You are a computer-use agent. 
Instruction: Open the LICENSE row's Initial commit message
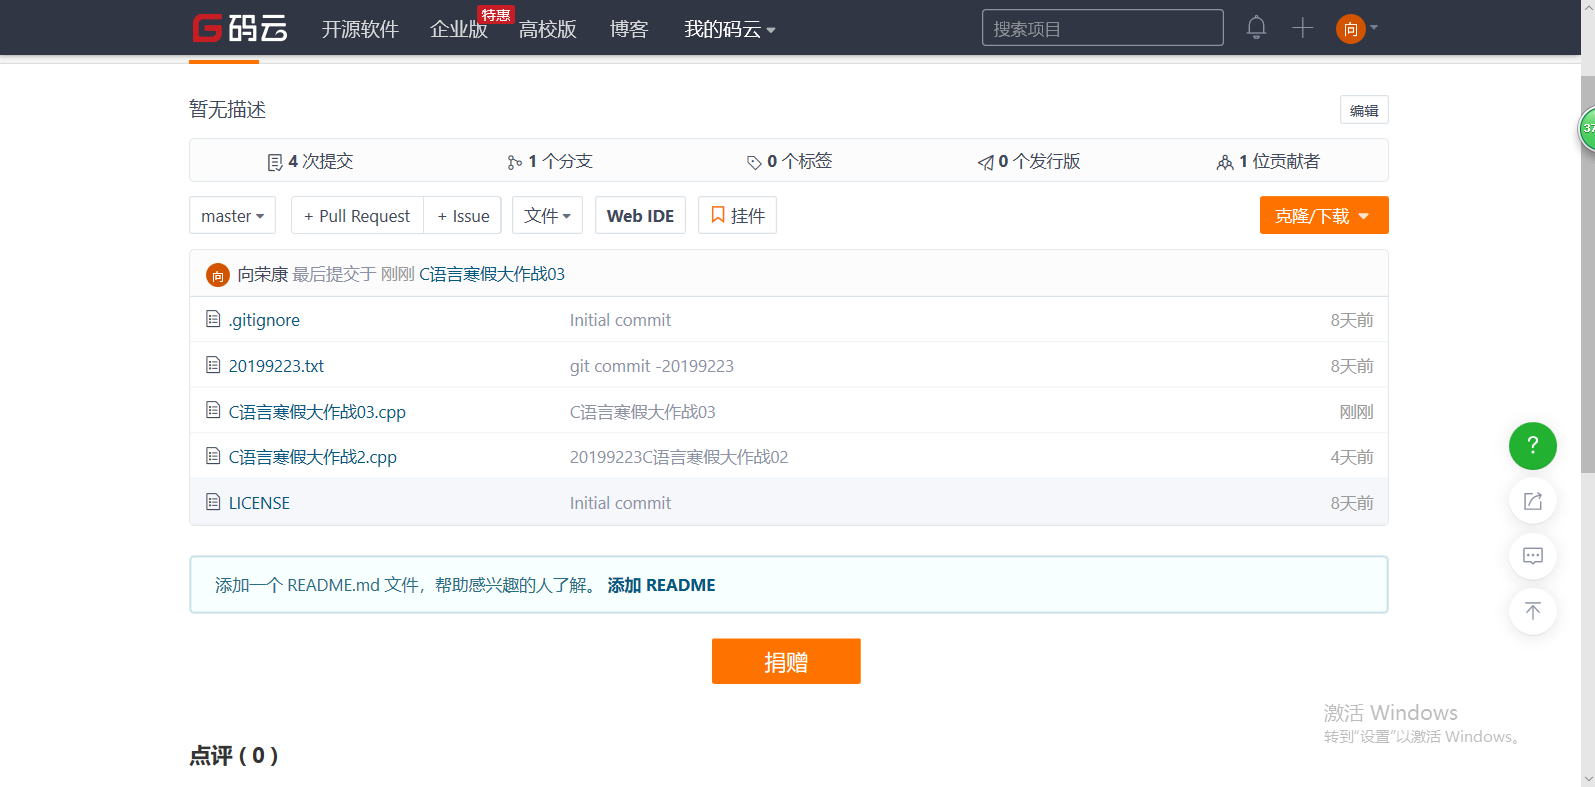pyautogui.click(x=620, y=503)
